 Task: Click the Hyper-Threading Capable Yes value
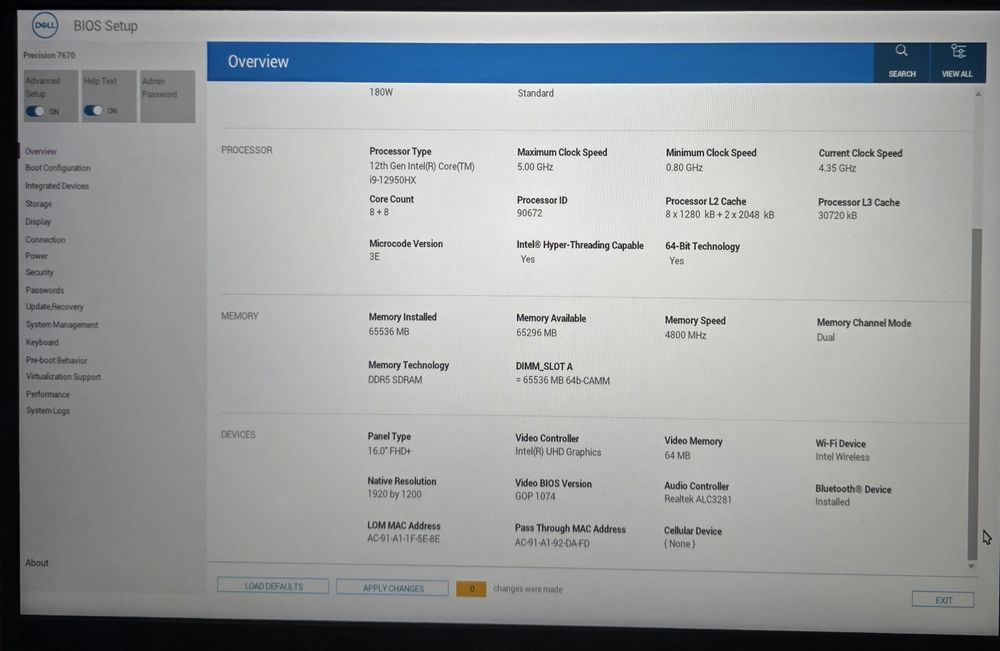pyautogui.click(x=527, y=259)
